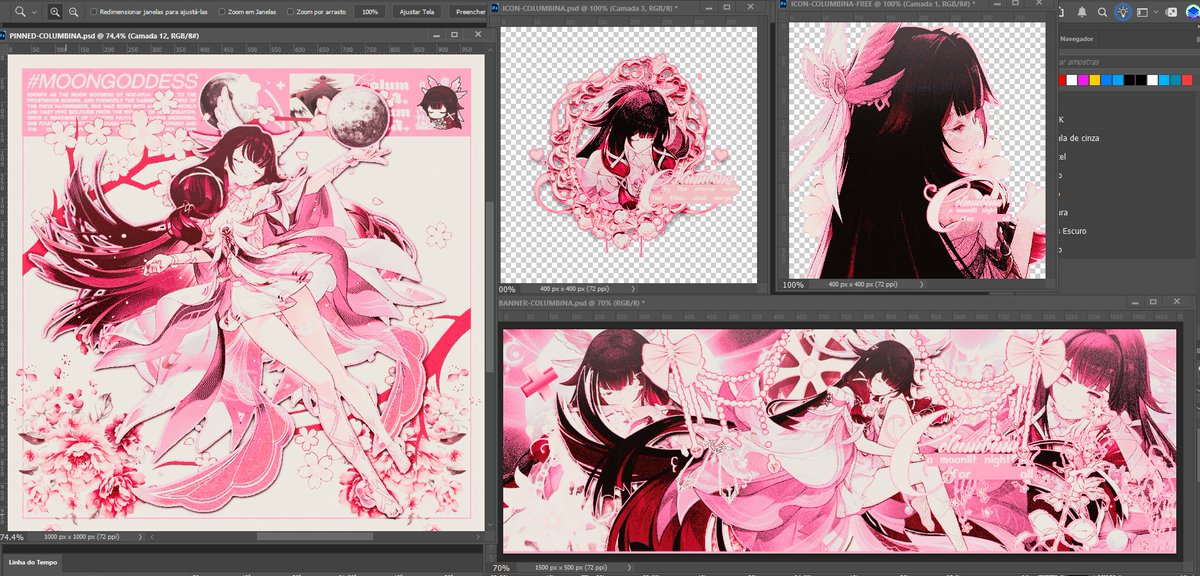Toggle the Zoom por arrasto checkbox
This screenshot has width=1200, height=576.
pos(291,12)
